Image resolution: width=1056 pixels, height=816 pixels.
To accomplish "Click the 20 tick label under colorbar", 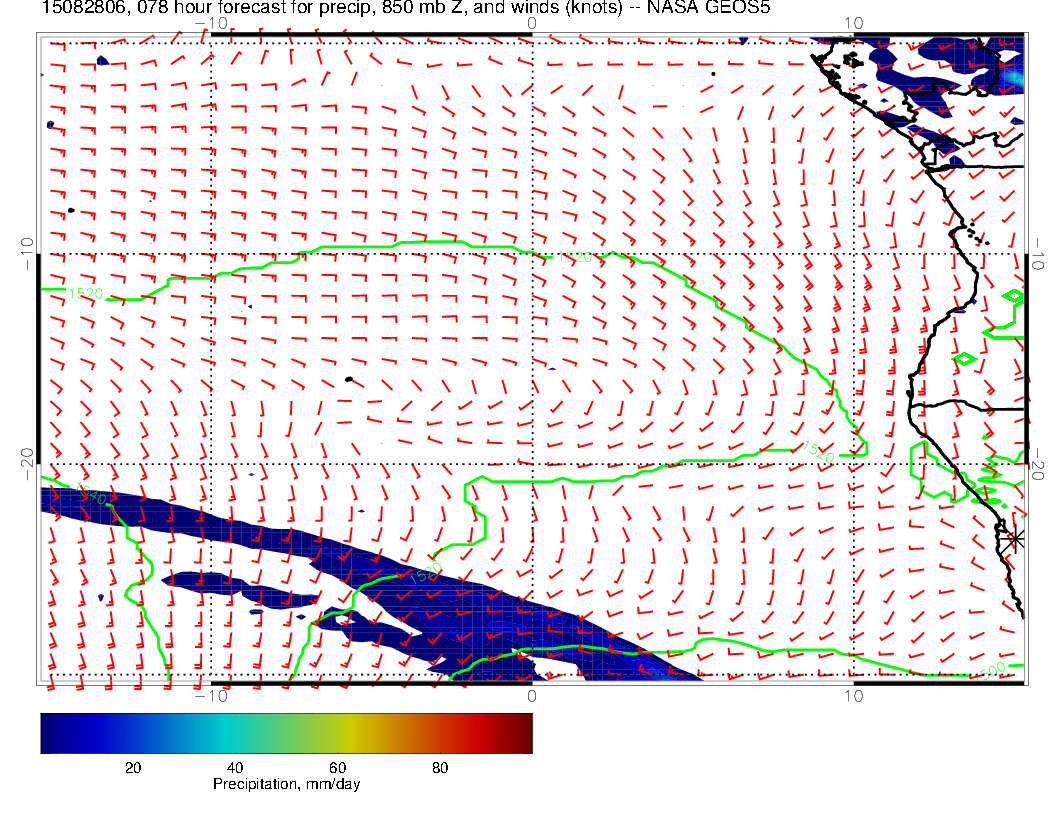I will (132, 767).
